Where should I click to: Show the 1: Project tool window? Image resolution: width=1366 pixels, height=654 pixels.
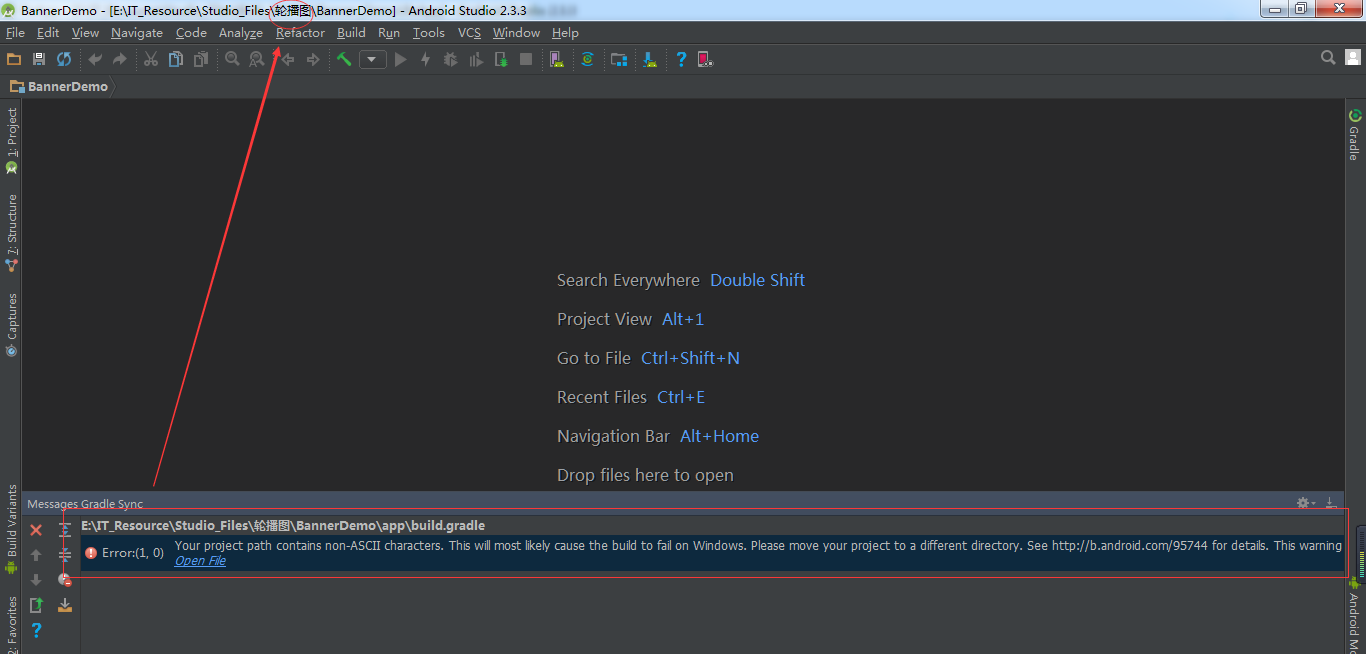(x=12, y=140)
